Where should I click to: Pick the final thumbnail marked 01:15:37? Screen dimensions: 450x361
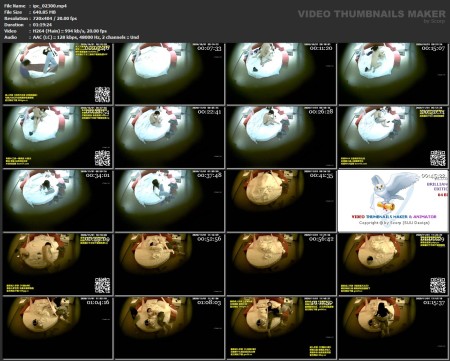[393, 328]
